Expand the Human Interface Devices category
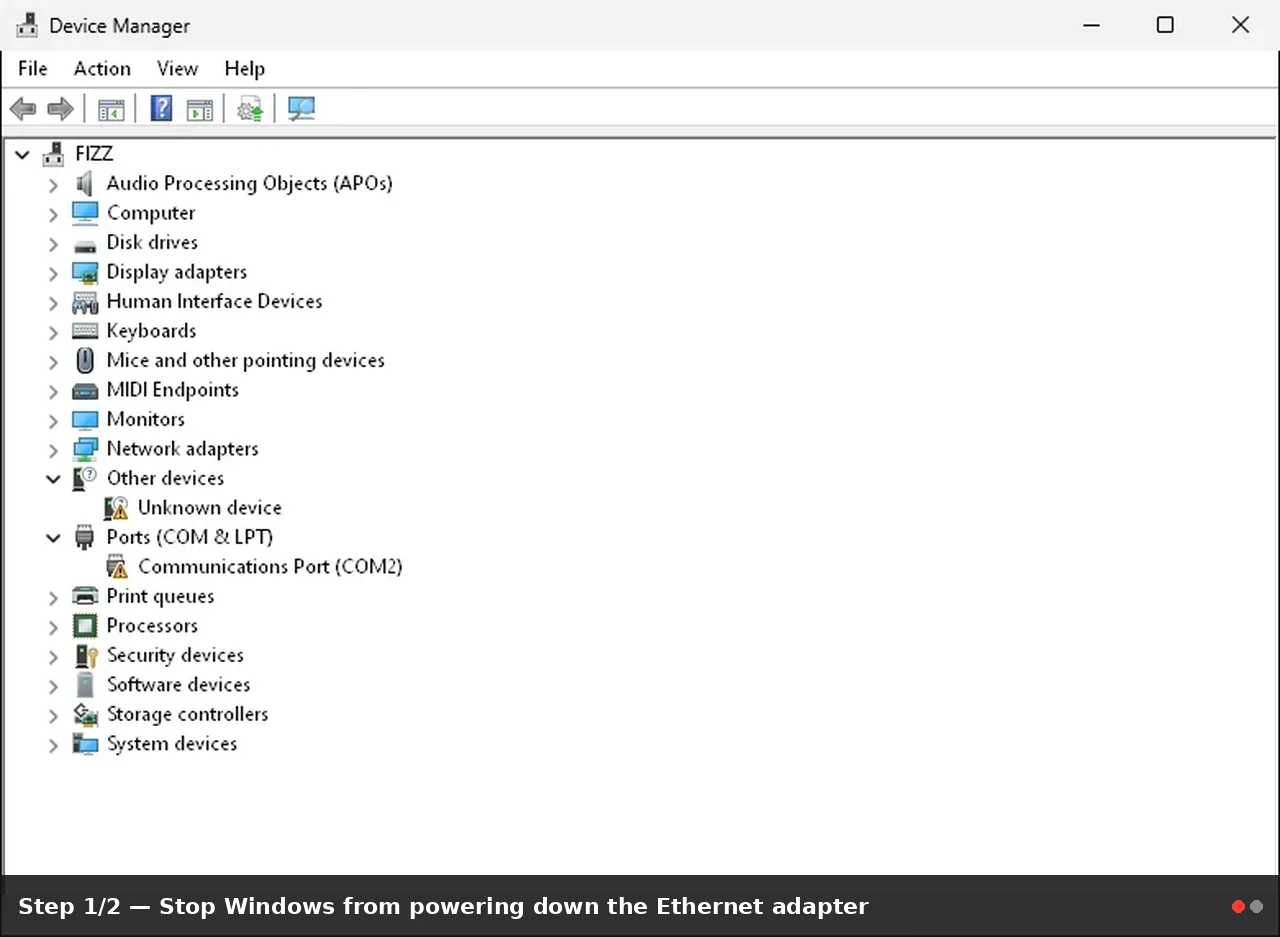The width and height of the screenshot is (1280, 937). click(53, 302)
